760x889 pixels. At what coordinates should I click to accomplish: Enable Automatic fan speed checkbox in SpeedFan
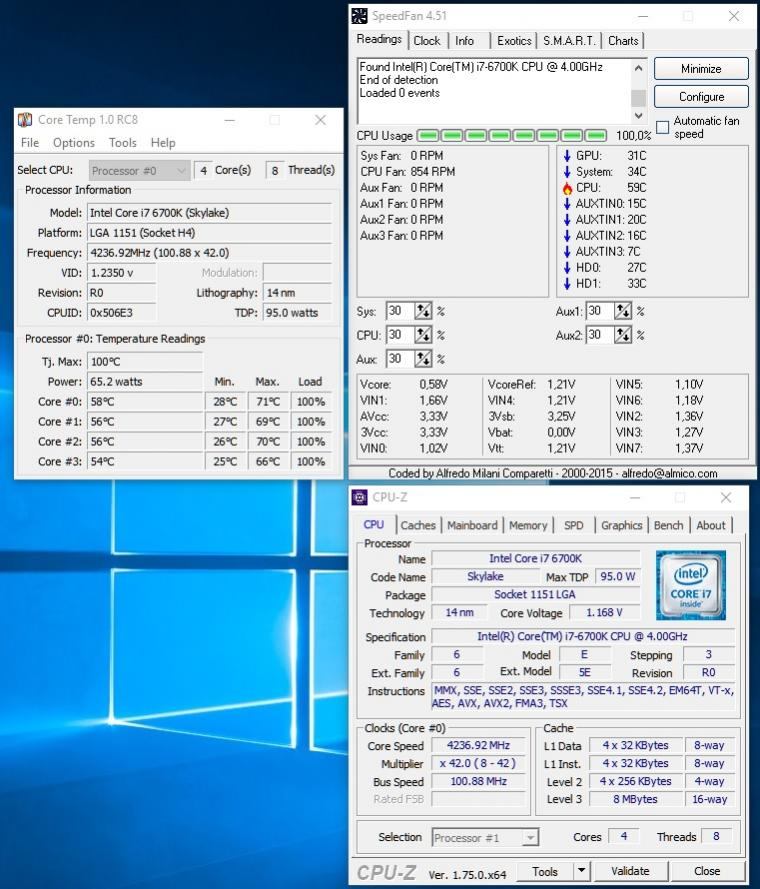[x=662, y=127]
